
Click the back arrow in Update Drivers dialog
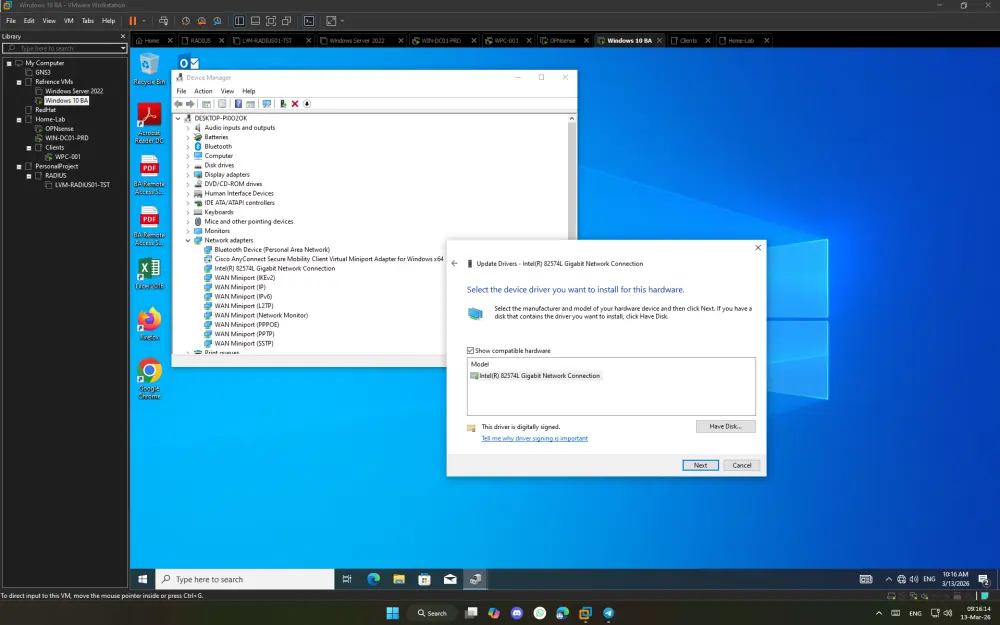455,263
